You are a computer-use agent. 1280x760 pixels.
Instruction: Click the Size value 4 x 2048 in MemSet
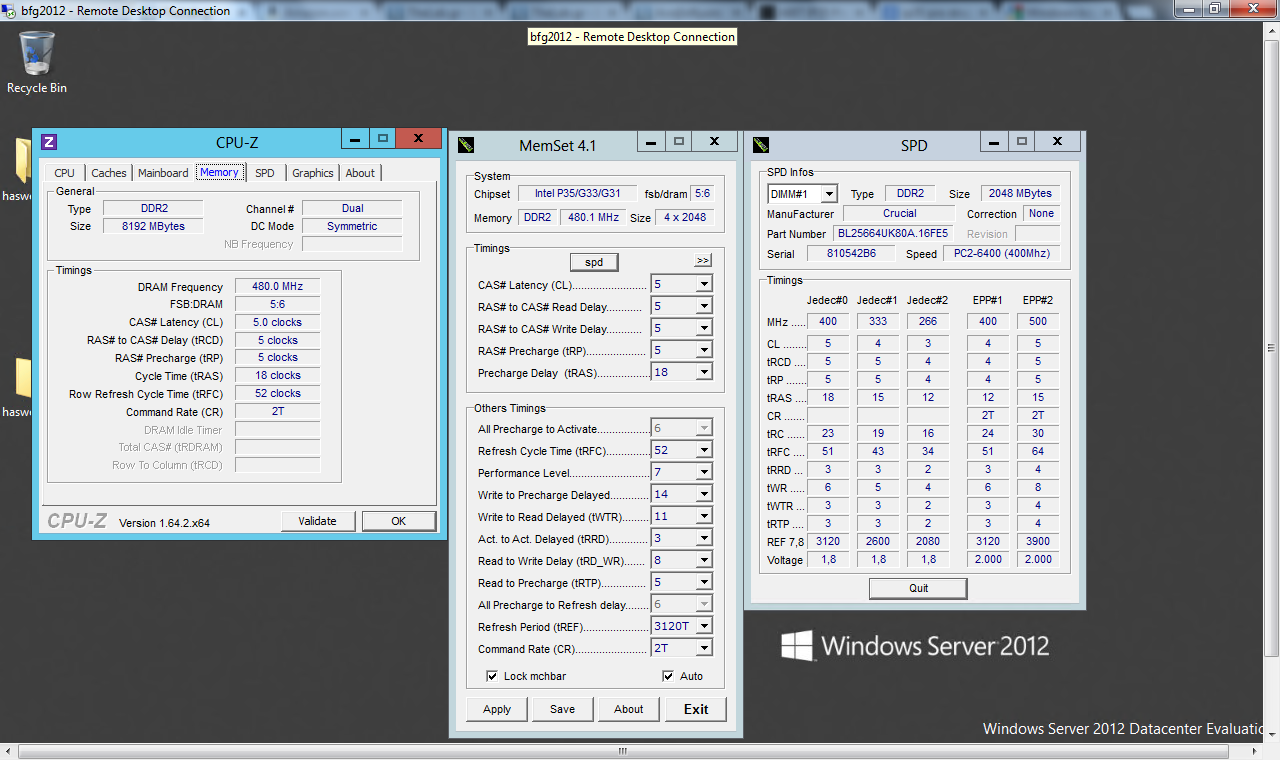(x=684, y=217)
